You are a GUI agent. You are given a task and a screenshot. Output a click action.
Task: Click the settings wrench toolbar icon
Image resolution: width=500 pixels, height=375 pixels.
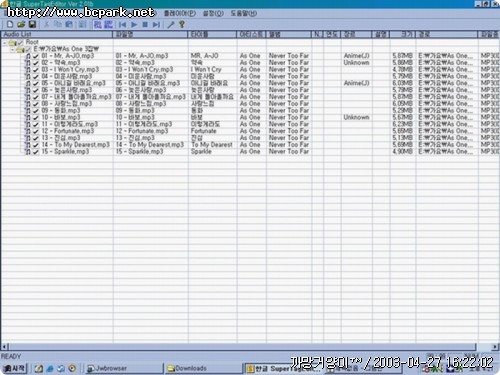[171, 24]
